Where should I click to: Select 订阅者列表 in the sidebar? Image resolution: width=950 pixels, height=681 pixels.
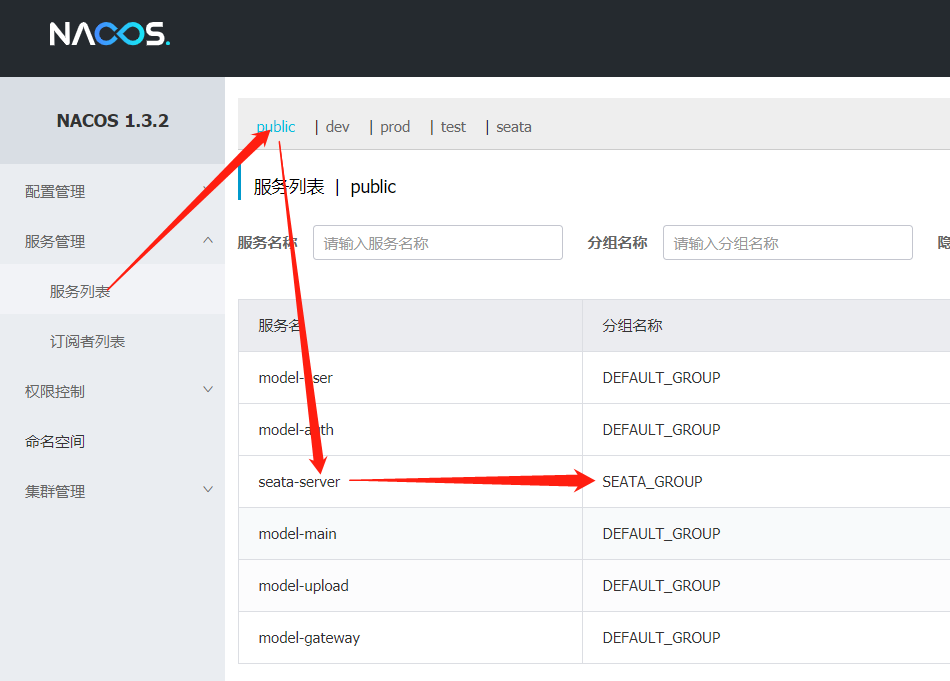click(x=87, y=342)
